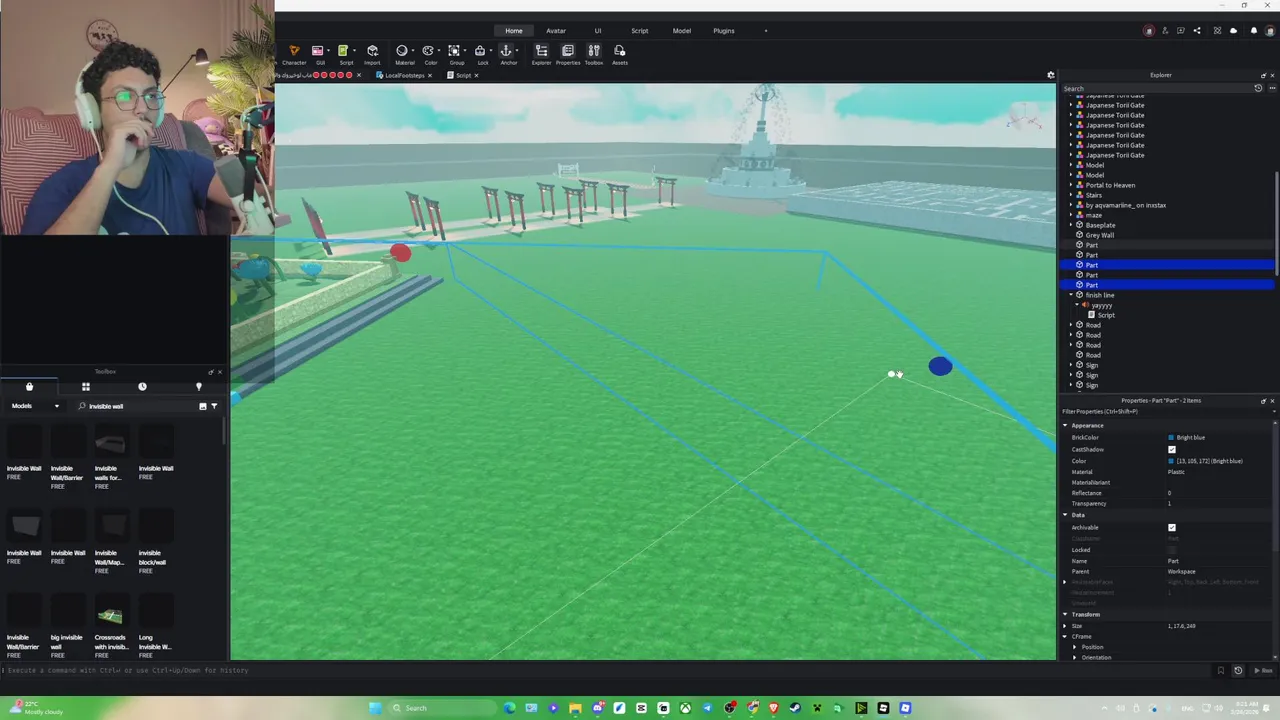Viewport: 1280px width, 720px height.
Task: Click the Color property swatch
Action: 1171,461
